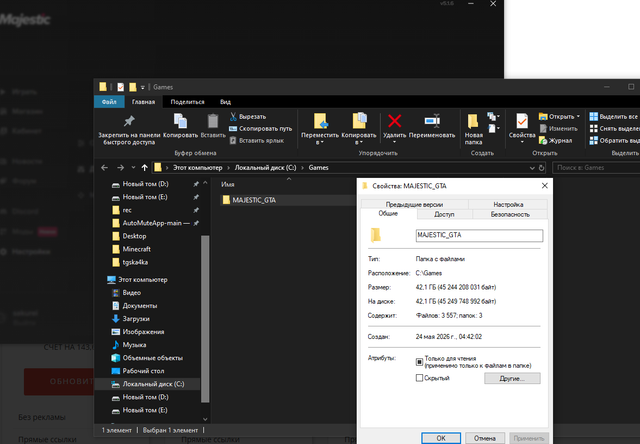The width and height of the screenshot is (640, 444).
Task: Click Вставить ярлык in ribbon
Action: (257, 140)
